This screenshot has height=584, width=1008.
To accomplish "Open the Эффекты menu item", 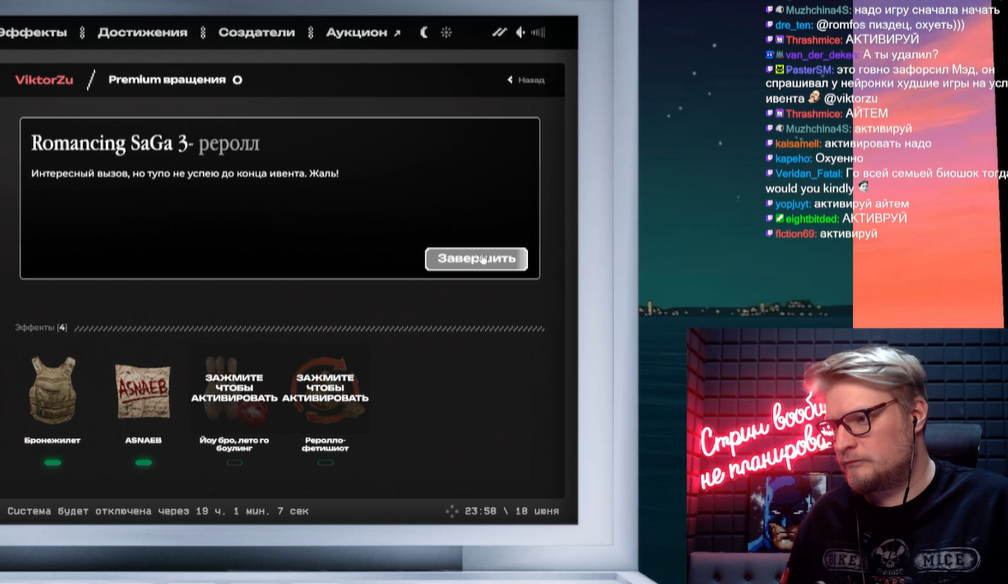I will coord(33,32).
